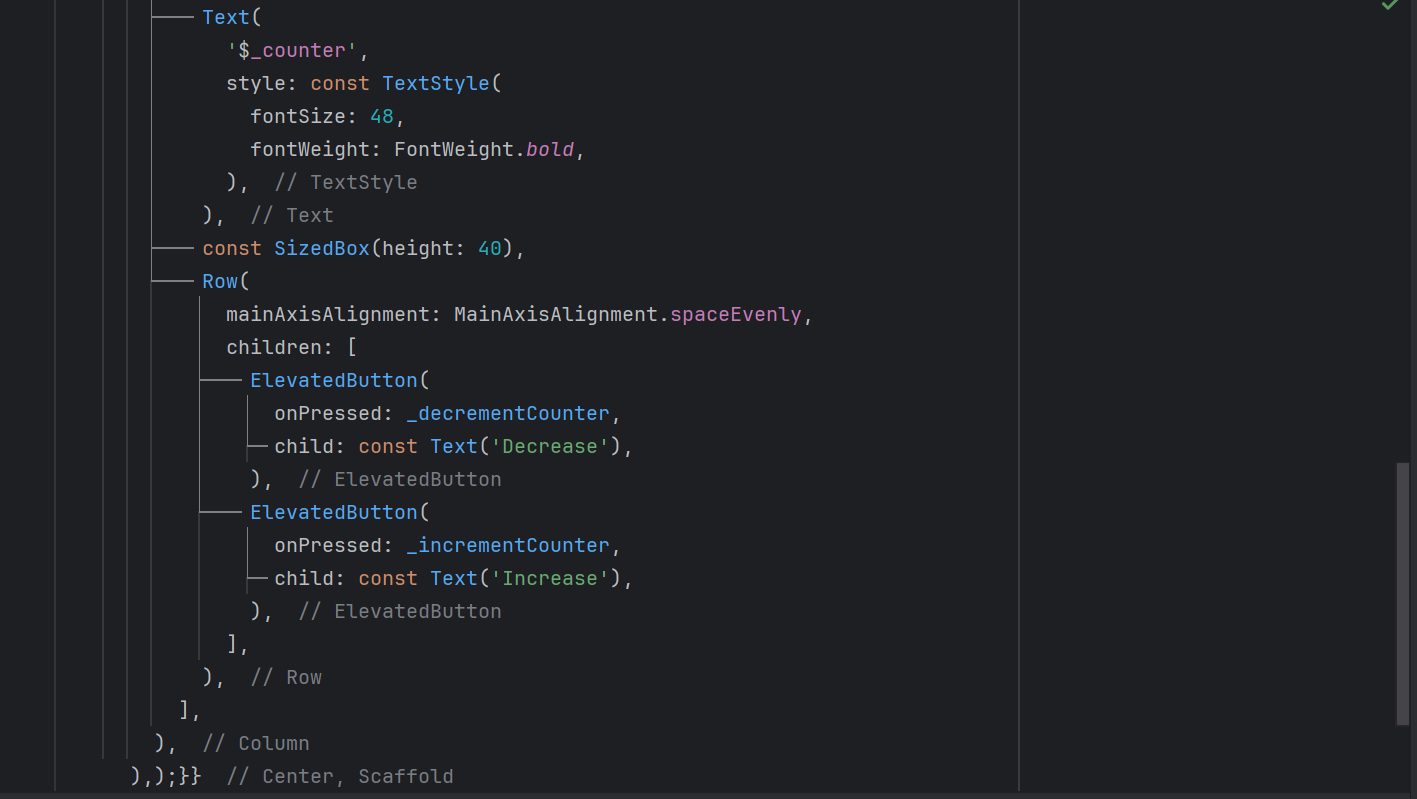The width and height of the screenshot is (1417, 799).
Task: Click the editor's vertical scrollbar thumb
Action: (x=1403, y=593)
